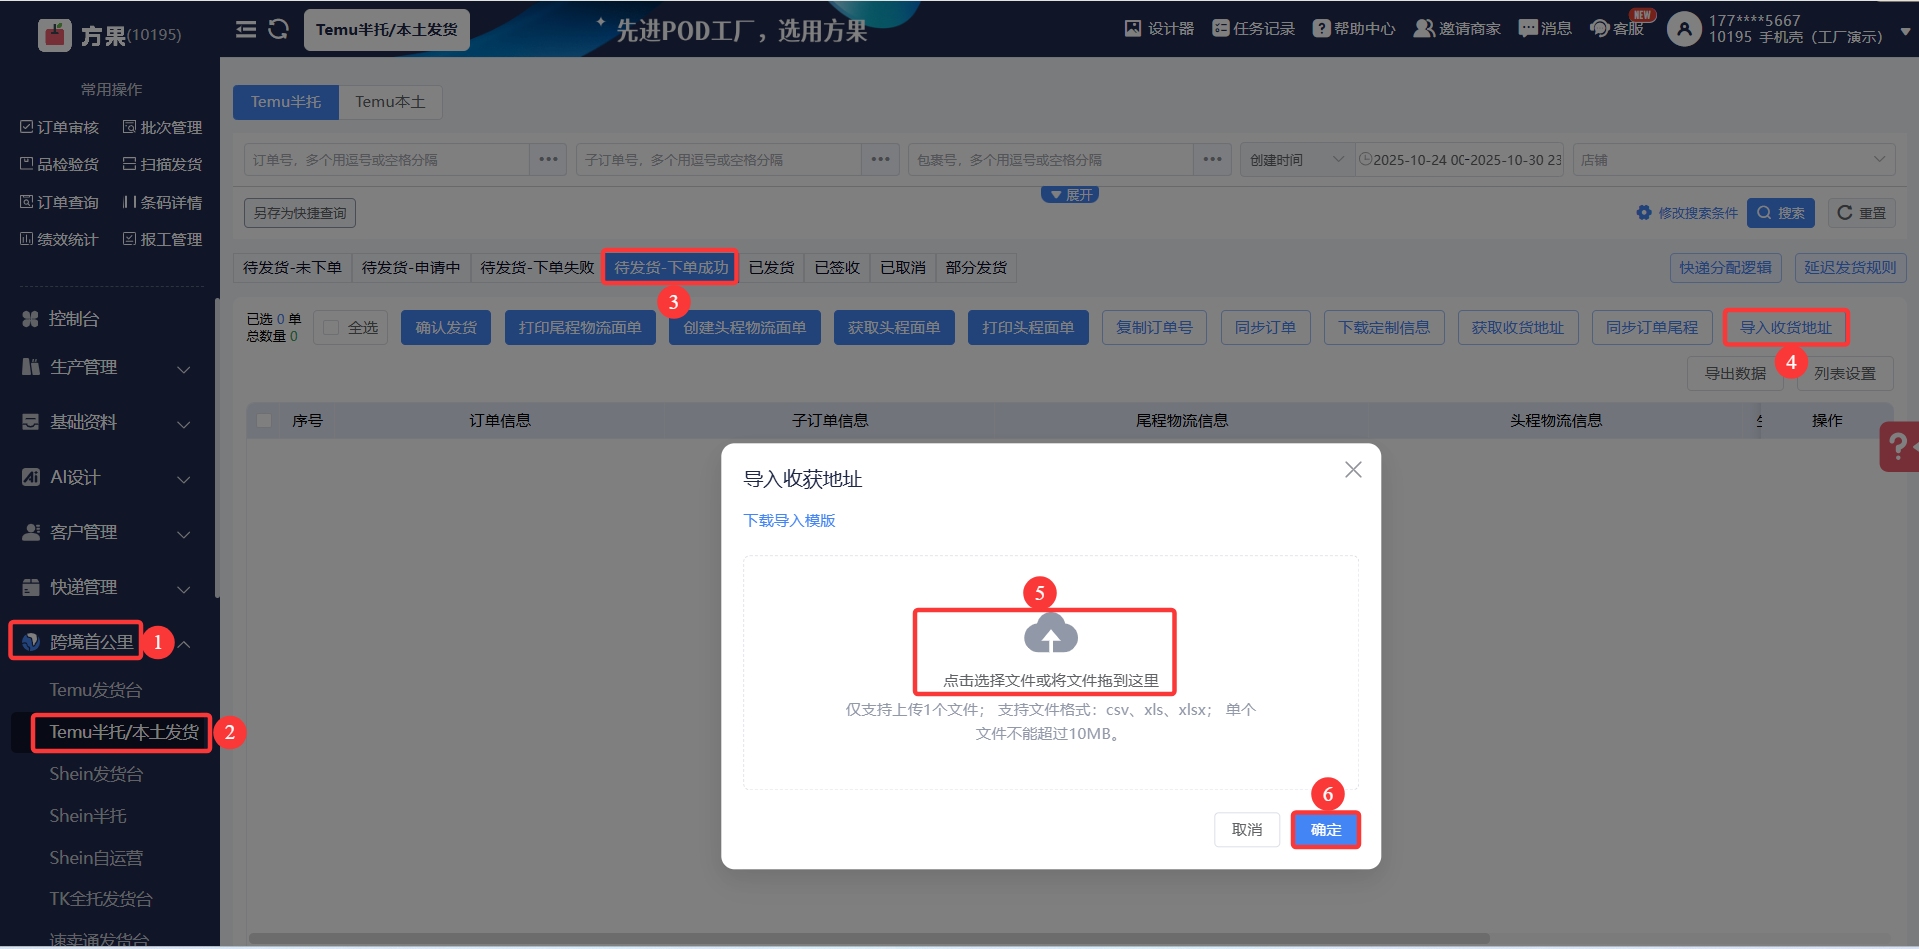This screenshot has width=1919, height=949.
Task: Click the 导入收货地址 button
Action: coord(1786,328)
